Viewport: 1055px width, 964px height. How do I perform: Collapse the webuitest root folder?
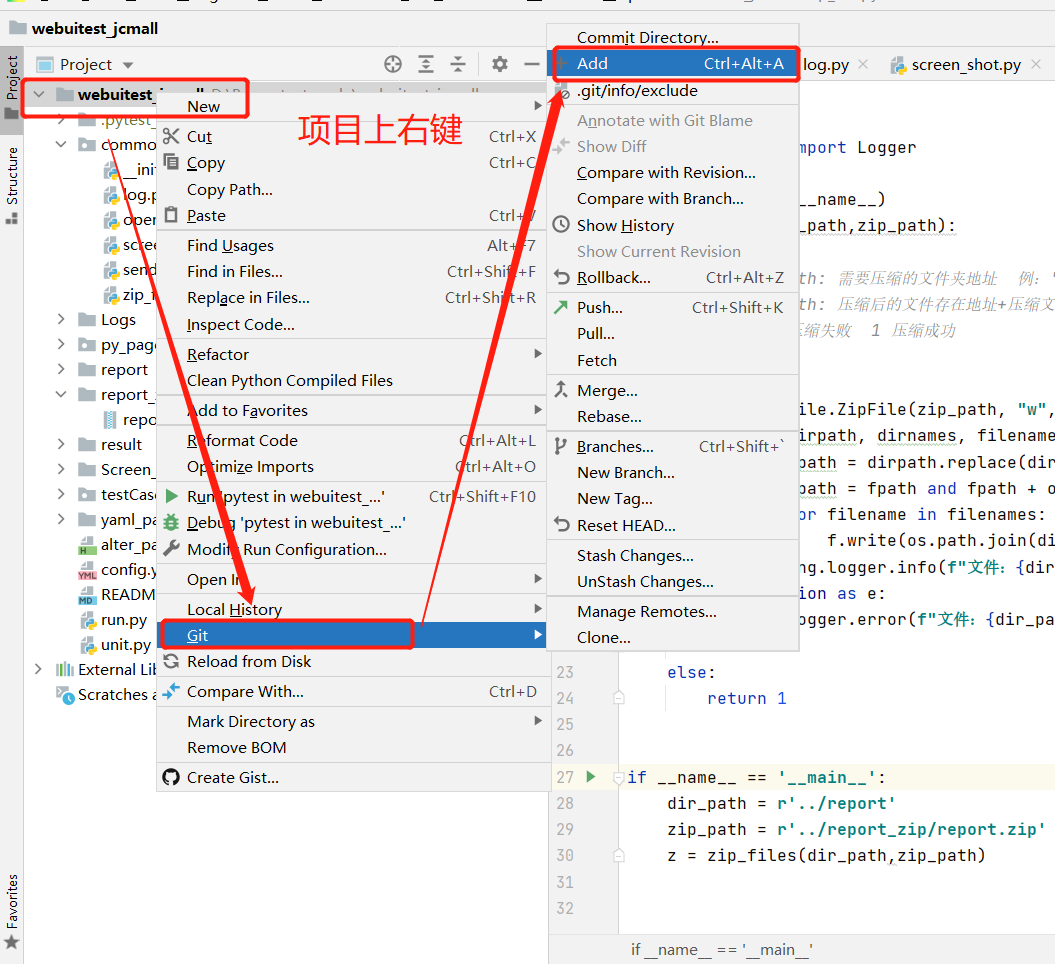pos(39,94)
